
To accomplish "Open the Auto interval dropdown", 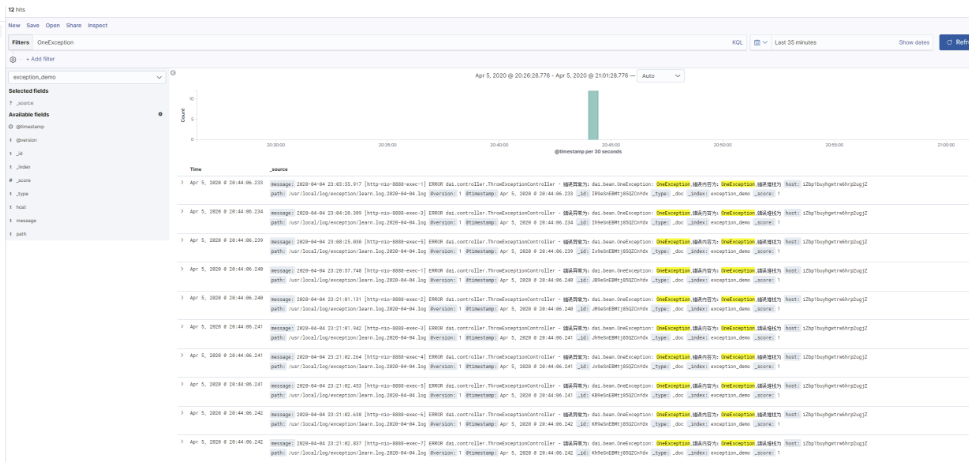I will point(661,75).
